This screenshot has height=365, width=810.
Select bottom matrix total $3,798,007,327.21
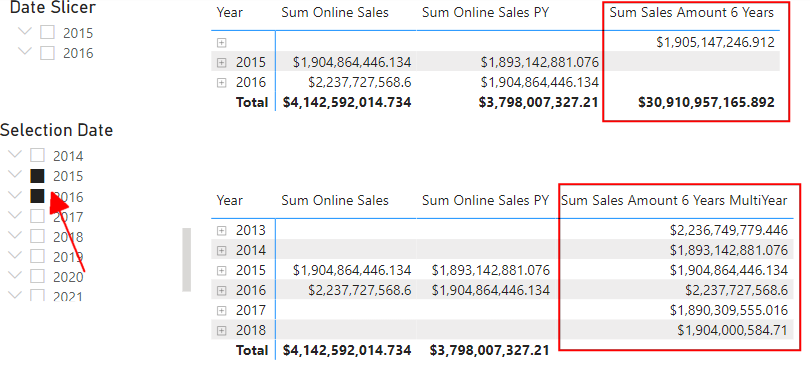coord(489,351)
